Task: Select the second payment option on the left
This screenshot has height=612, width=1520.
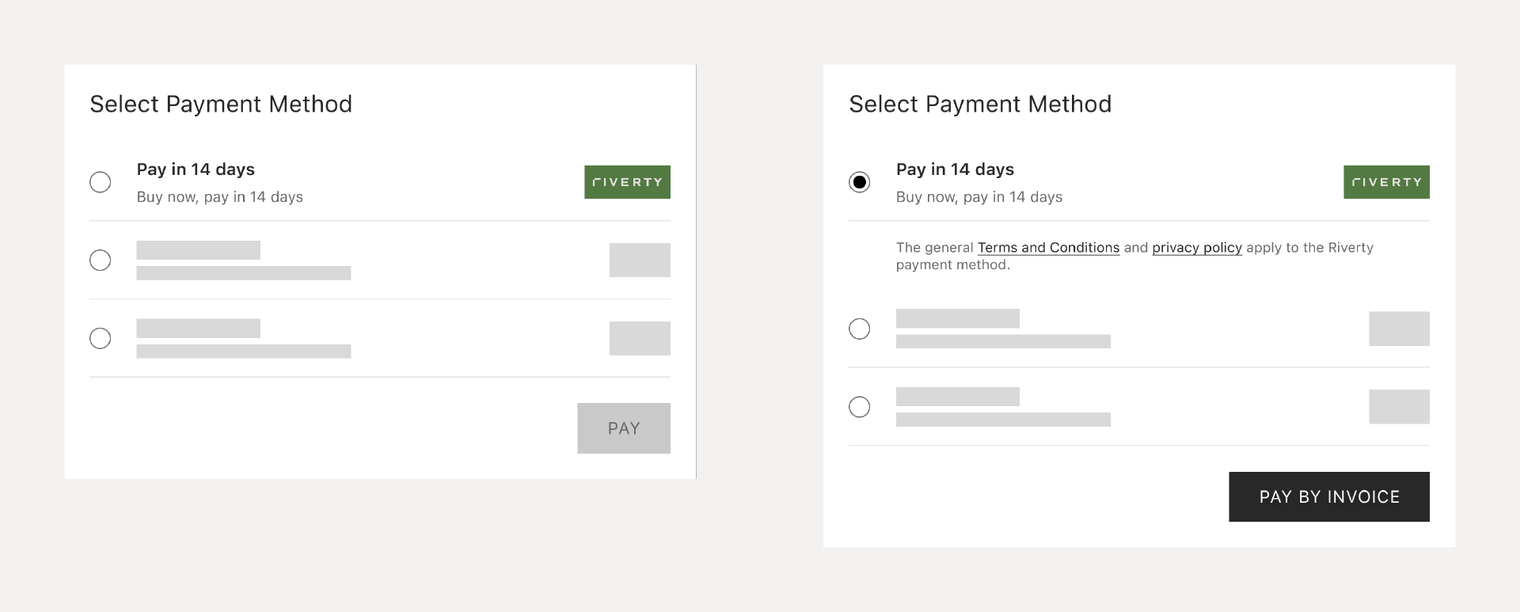Action: [100, 260]
